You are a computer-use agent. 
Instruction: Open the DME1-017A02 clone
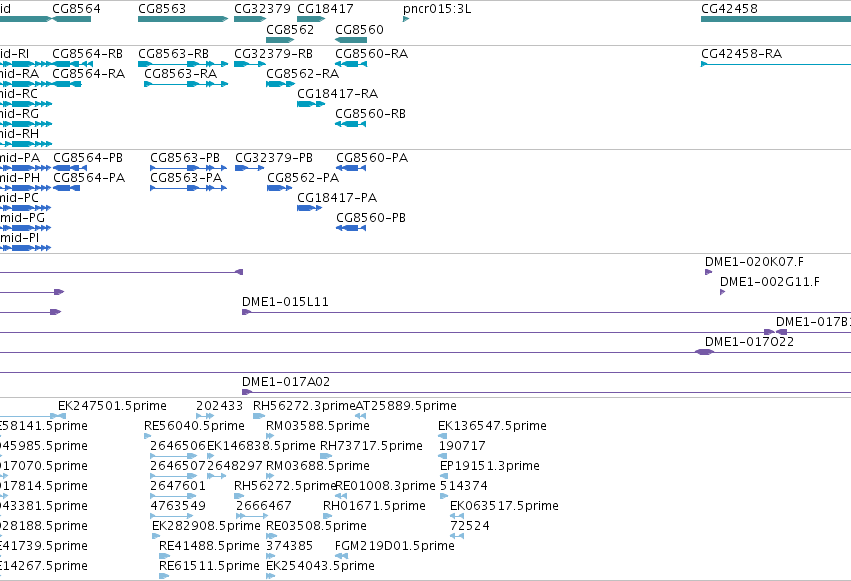click(547, 392)
